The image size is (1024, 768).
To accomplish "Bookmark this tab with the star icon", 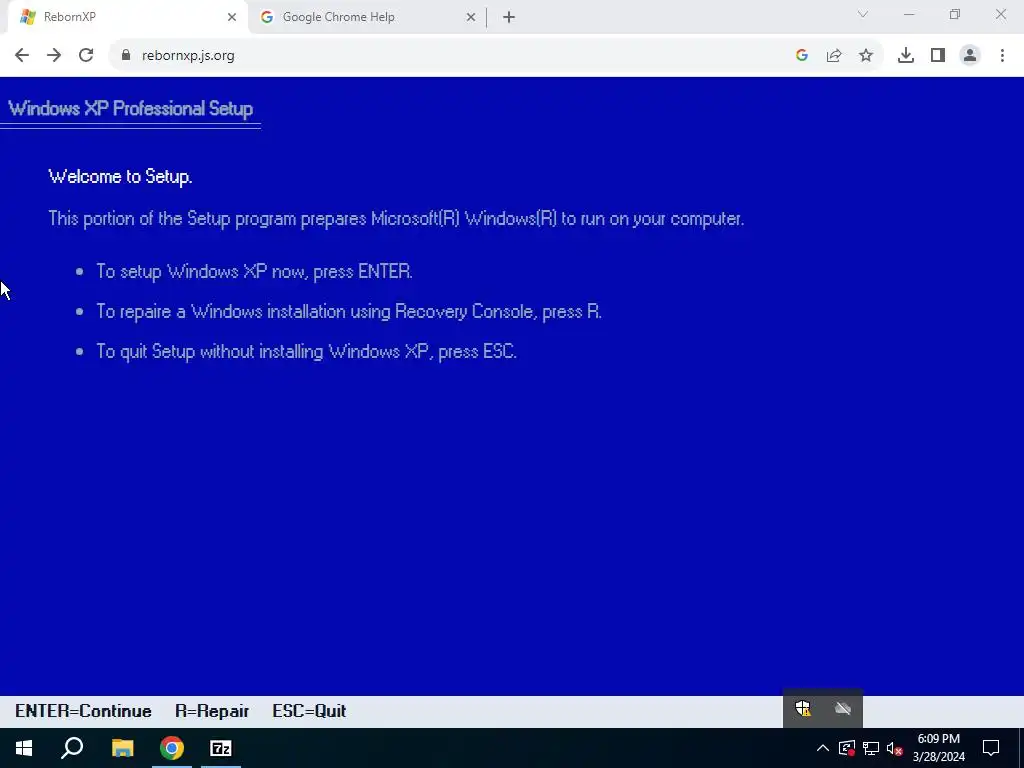I will click(866, 56).
